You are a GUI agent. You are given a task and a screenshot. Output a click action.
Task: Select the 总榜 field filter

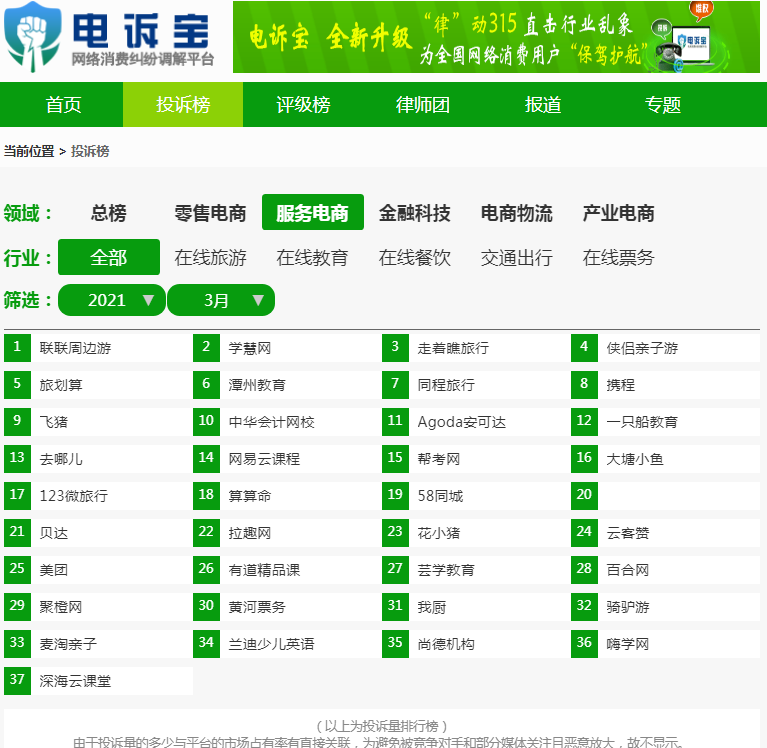click(109, 212)
